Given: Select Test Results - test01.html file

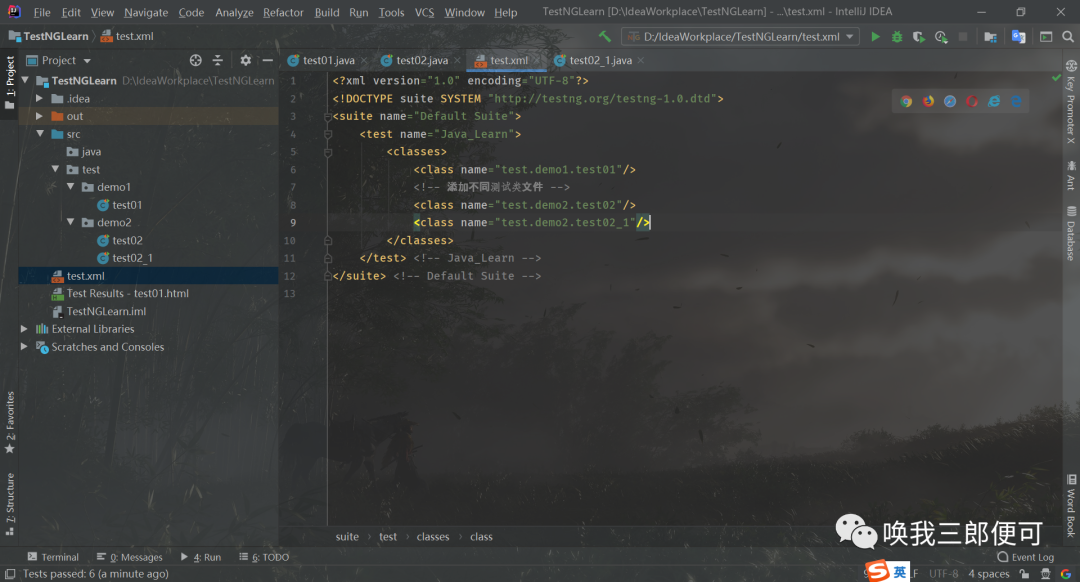Looking at the screenshot, I should tap(127, 294).
